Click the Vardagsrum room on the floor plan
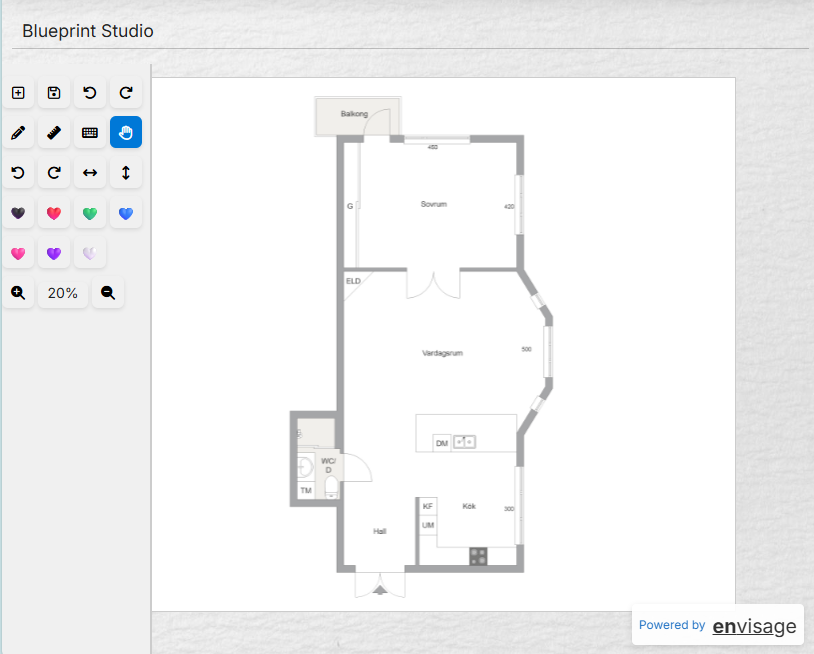 441,353
